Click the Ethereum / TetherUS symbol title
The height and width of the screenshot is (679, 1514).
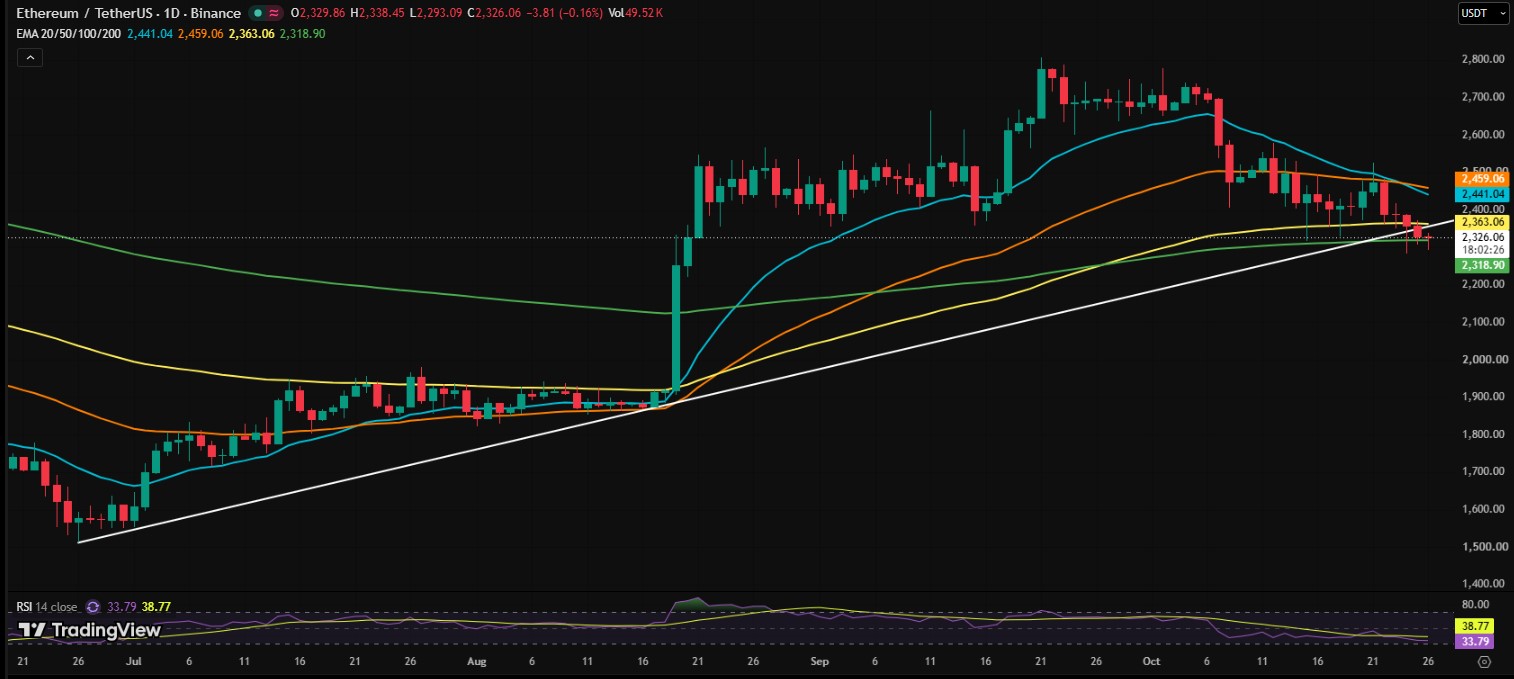point(128,13)
